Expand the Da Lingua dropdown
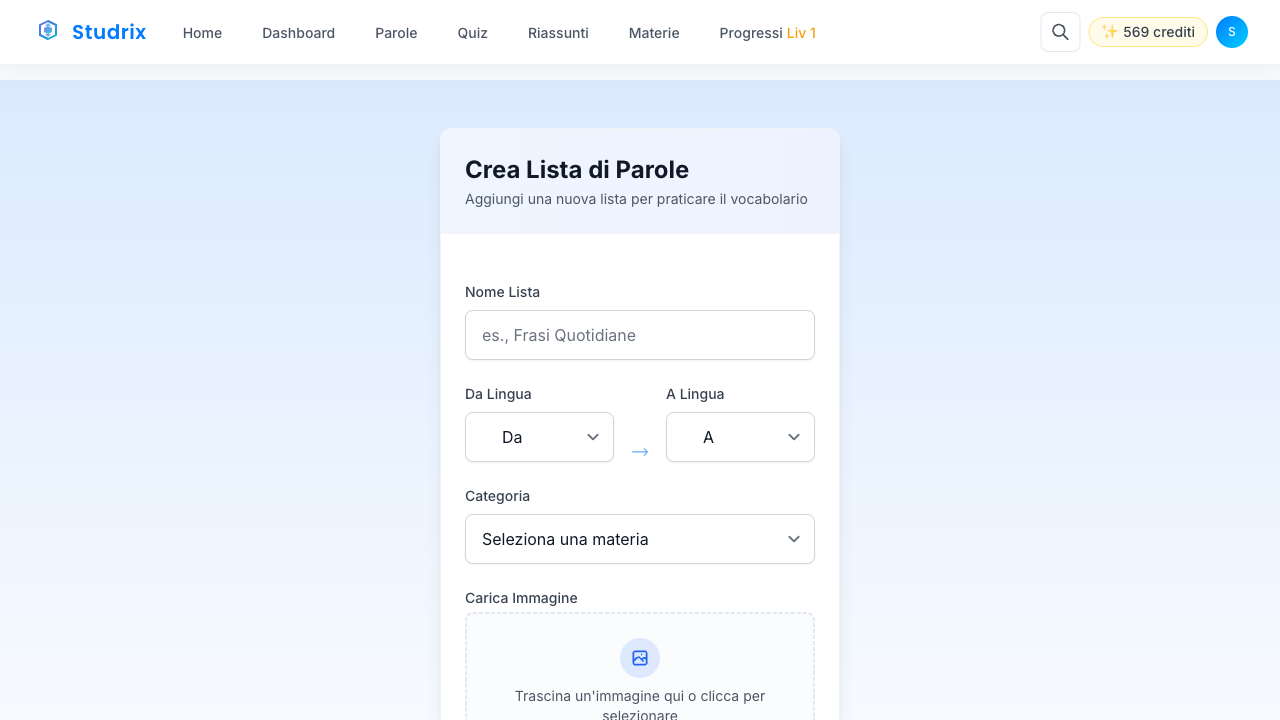 coord(539,437)
